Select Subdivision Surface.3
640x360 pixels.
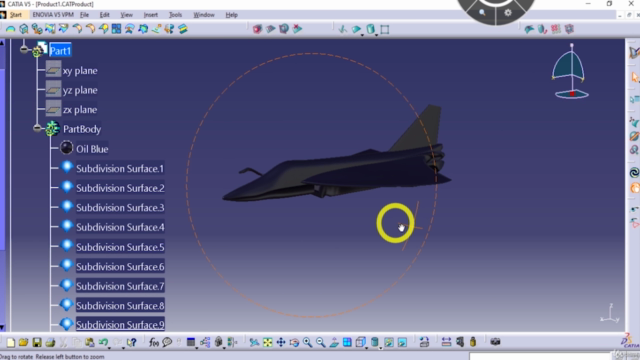click(120, 208)
